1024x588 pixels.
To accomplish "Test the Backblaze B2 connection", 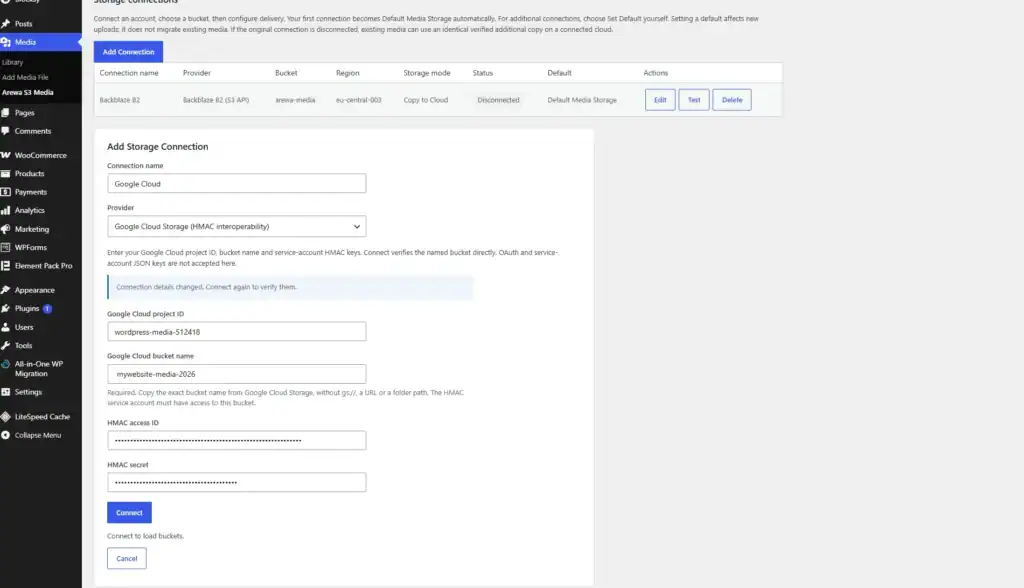I will point(694,100).
